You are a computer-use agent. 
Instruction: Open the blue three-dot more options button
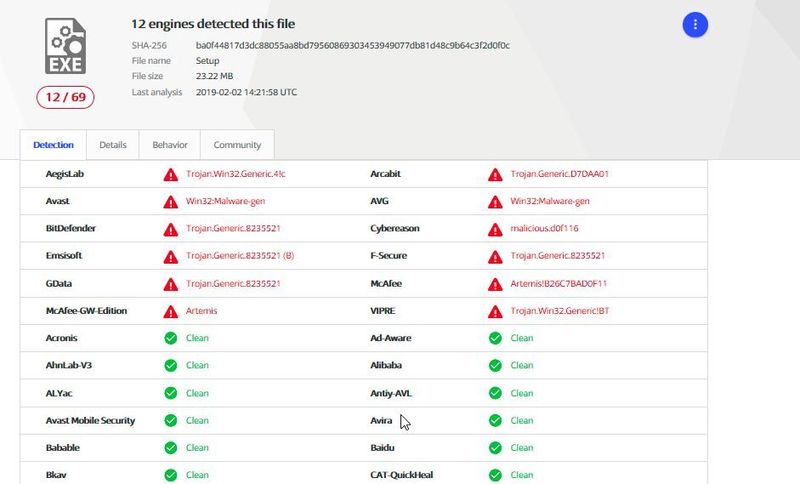(695, 24)
